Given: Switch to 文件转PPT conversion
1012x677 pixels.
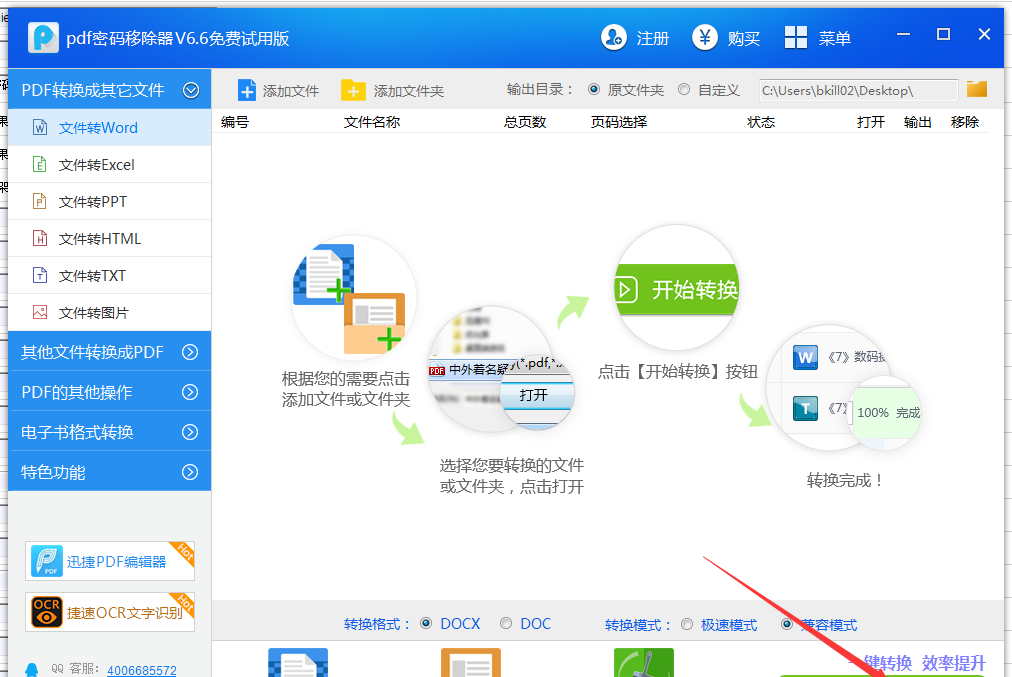Looking at the screenshot, I should coord(110,201).
